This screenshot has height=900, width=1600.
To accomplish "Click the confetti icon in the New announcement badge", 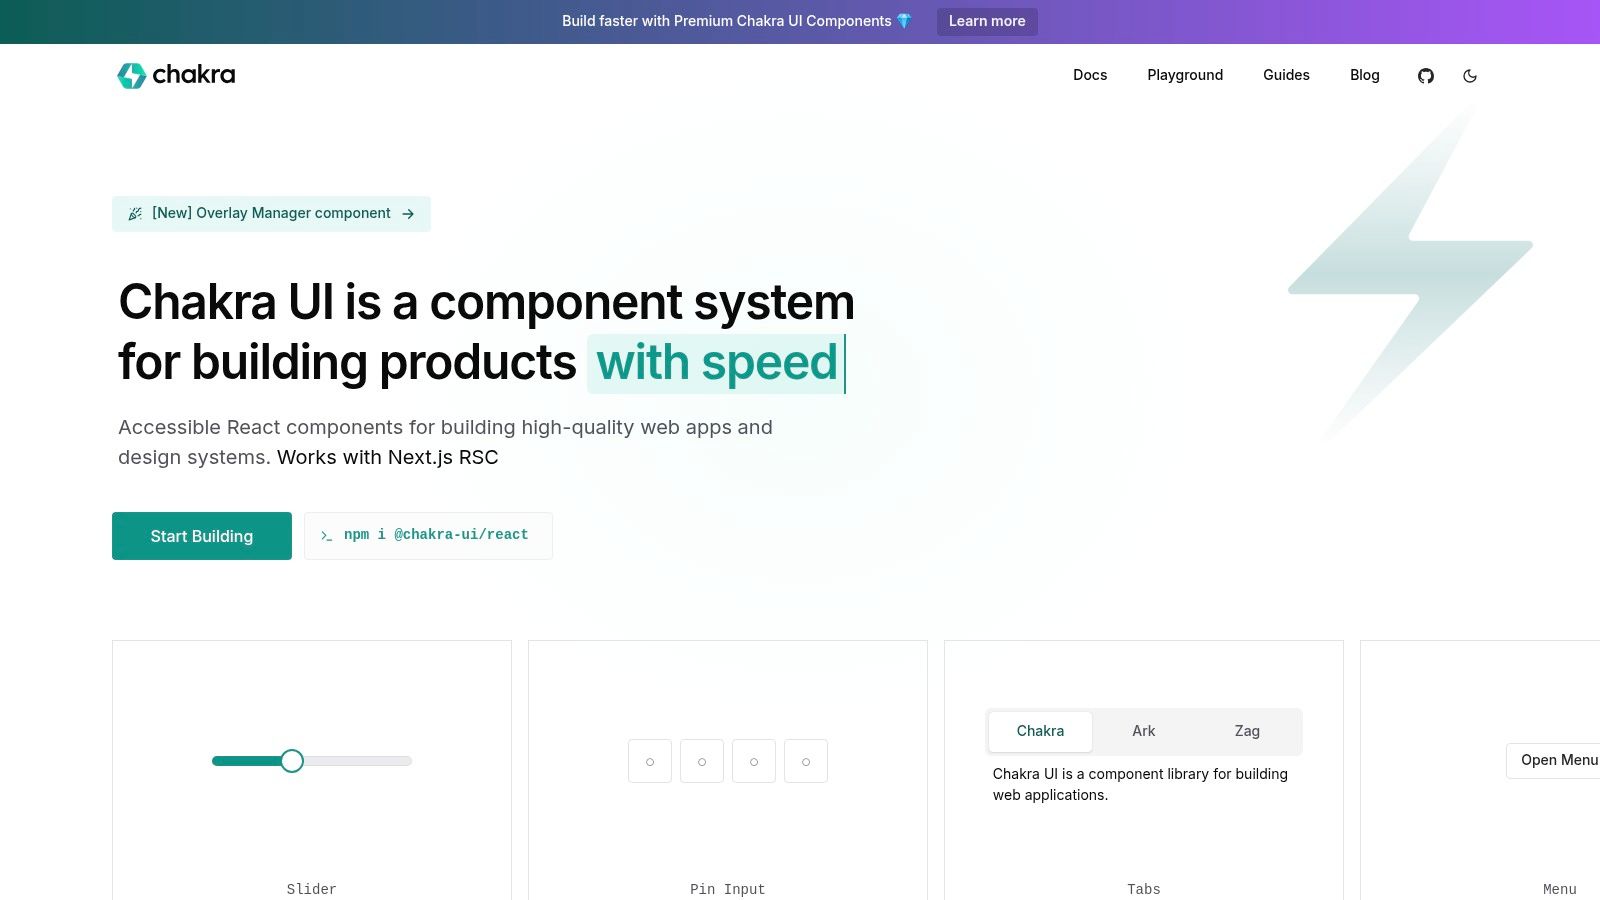I will click(x=135, y=214).
